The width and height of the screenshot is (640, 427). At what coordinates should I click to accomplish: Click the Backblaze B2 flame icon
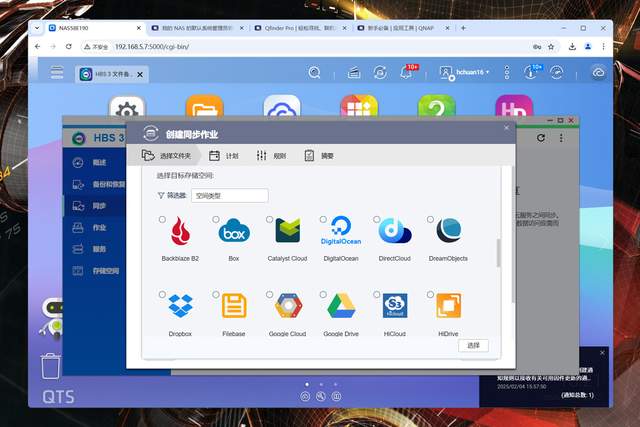(180, 231)
